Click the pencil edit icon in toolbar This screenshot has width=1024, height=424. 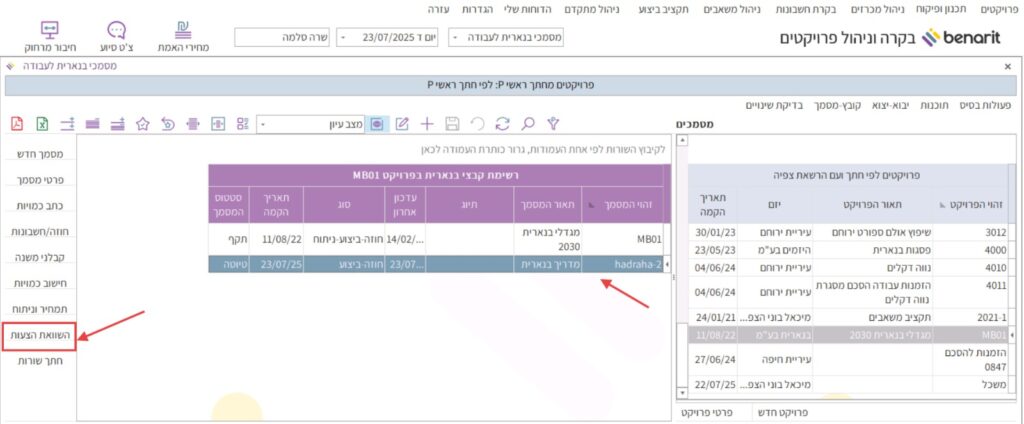point(402,124)
